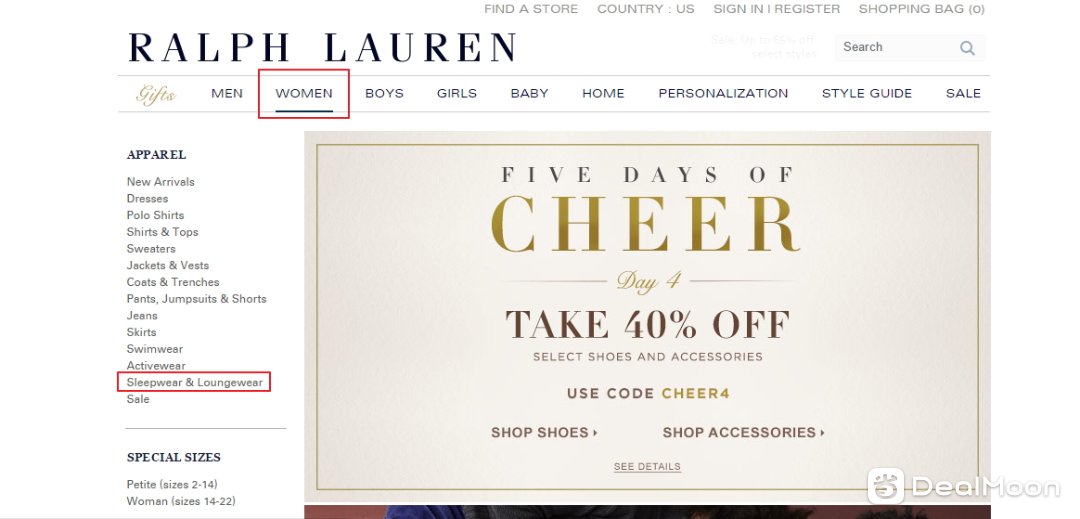Viewport: 1080px width, 519px height.
Task: Select Sleepwear & Loungewear category
Action: tap(194, 382)
